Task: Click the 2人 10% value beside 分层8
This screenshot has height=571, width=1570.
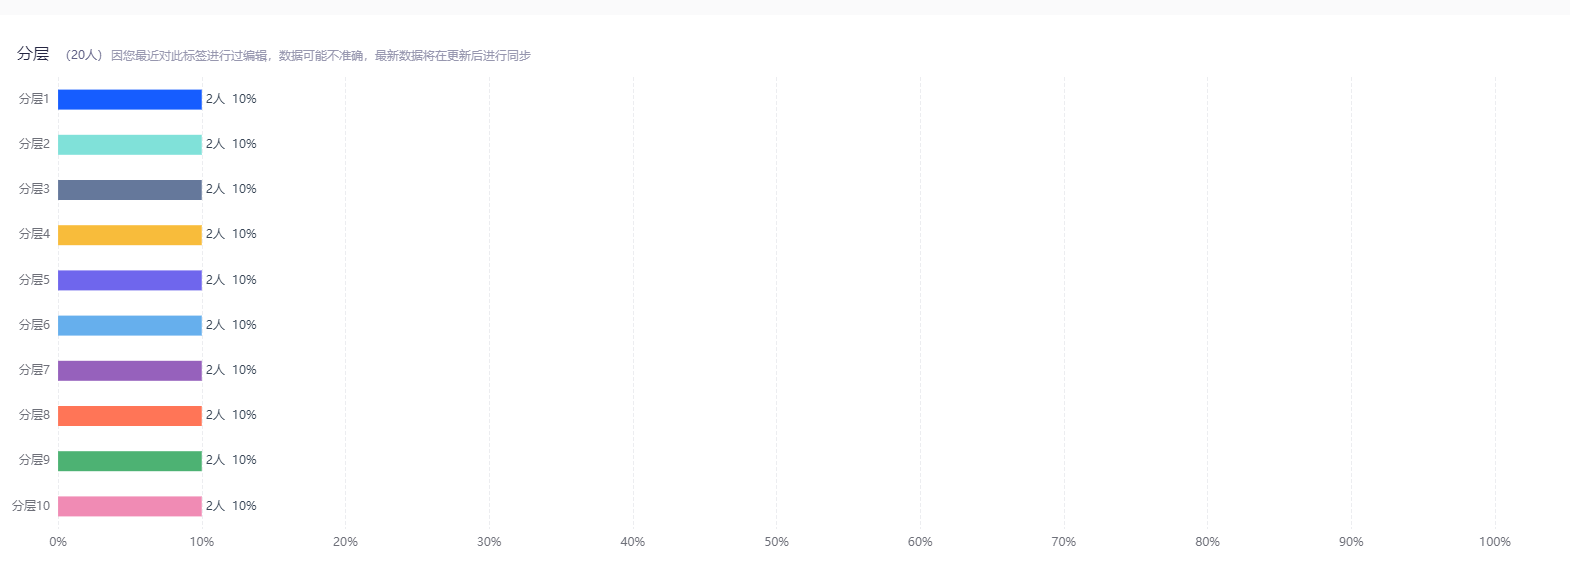Action: [x=231, y=415]
